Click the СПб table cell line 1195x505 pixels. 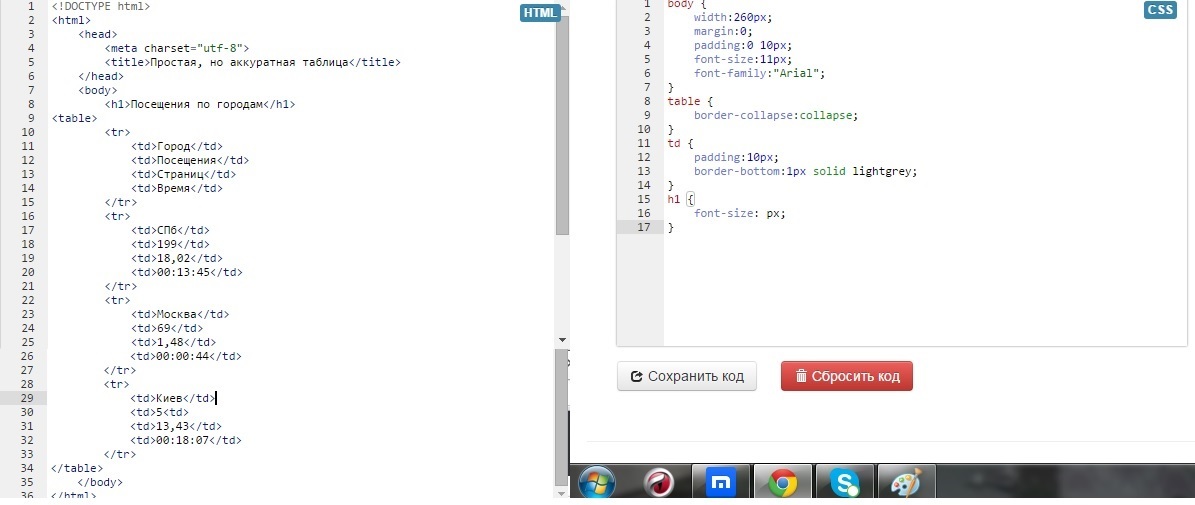point(170,230)
